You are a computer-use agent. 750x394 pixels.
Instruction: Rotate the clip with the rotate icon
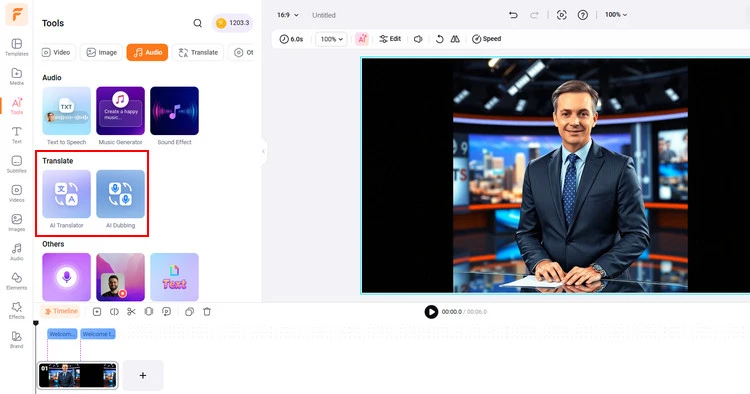[440, 39]
